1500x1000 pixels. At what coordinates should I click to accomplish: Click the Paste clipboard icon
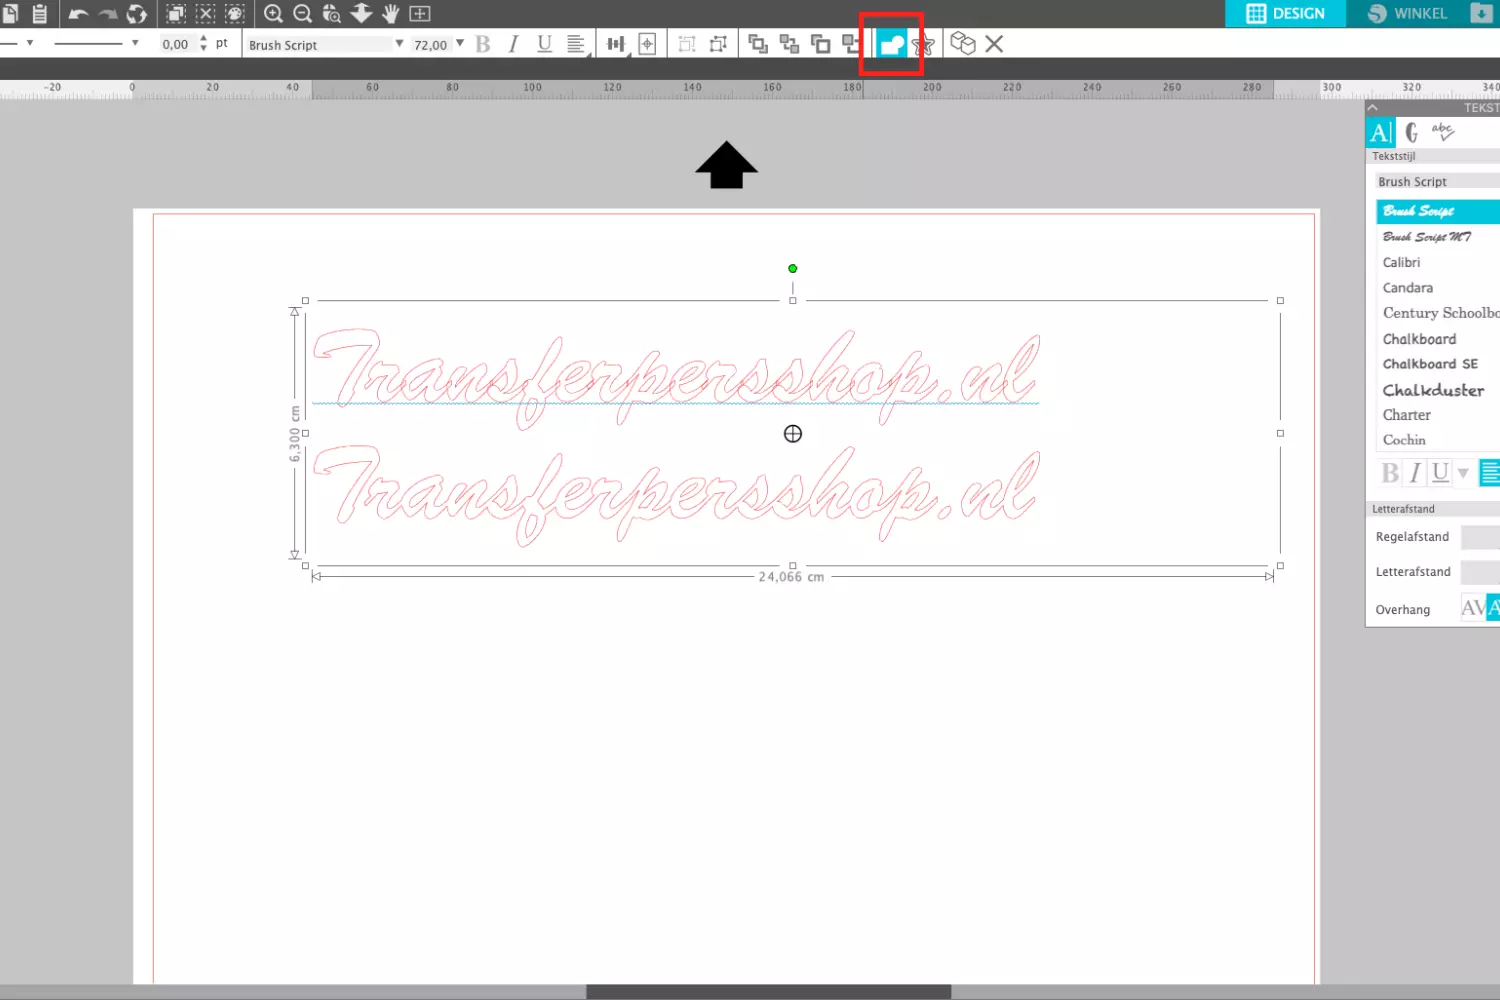[39, 14]
